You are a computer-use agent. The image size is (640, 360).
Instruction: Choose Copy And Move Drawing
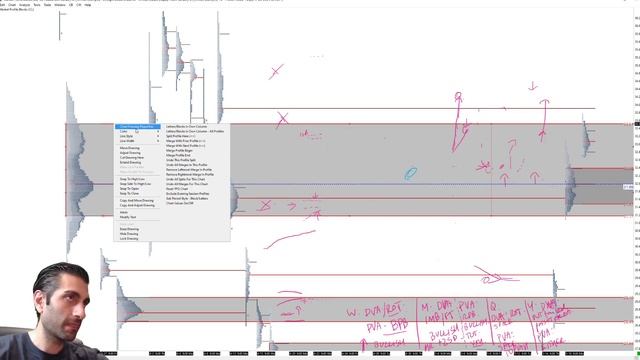click(137, 201)
